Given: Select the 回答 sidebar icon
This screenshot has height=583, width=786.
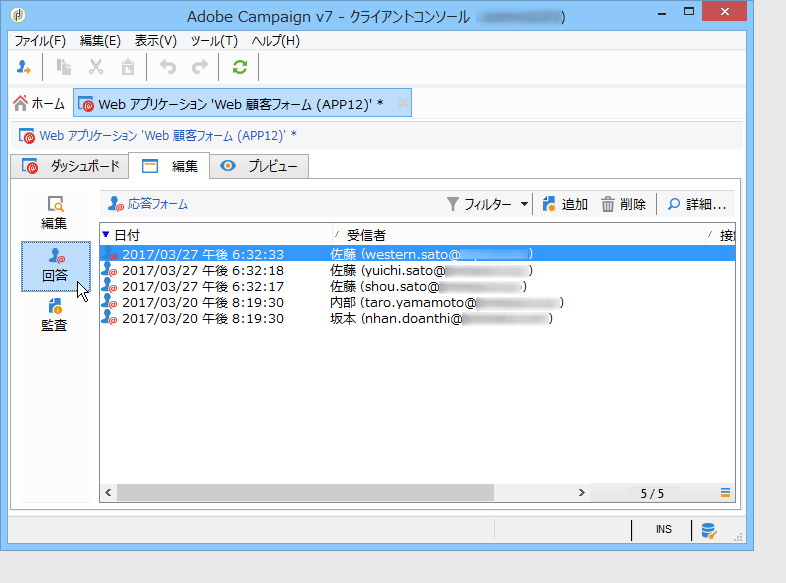Looking at the screenshot, I should 56,266.
